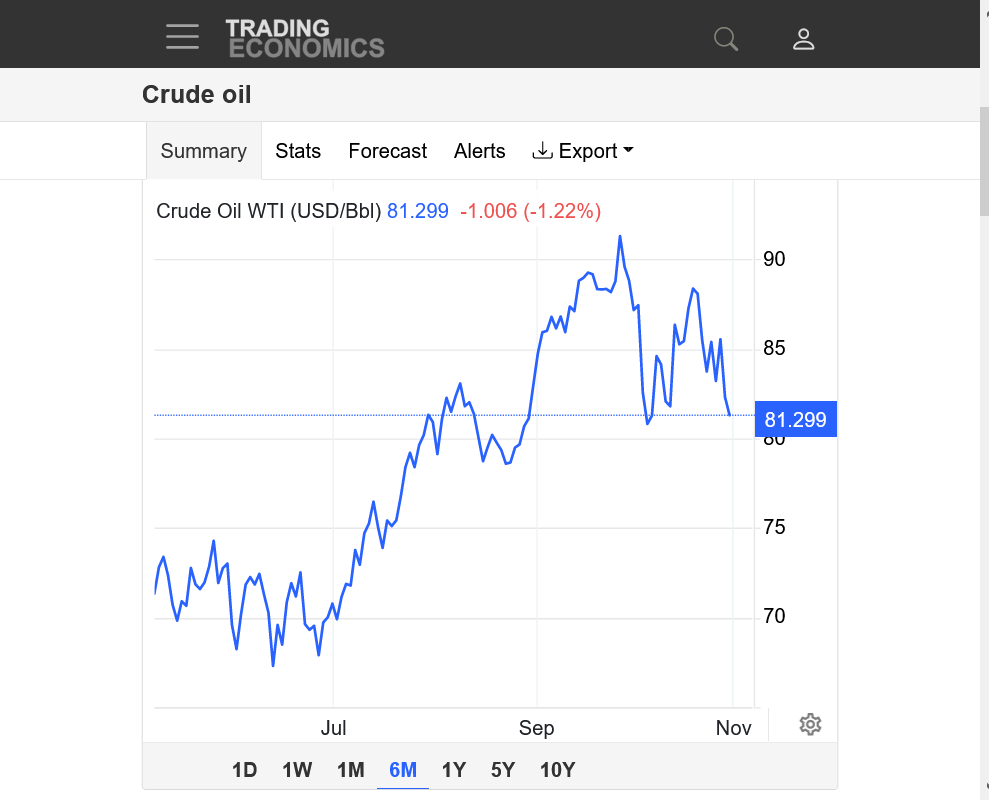This screenshot has height=808, width=989.
Task: Show the 5Y price history
Action: coord(503,770)
